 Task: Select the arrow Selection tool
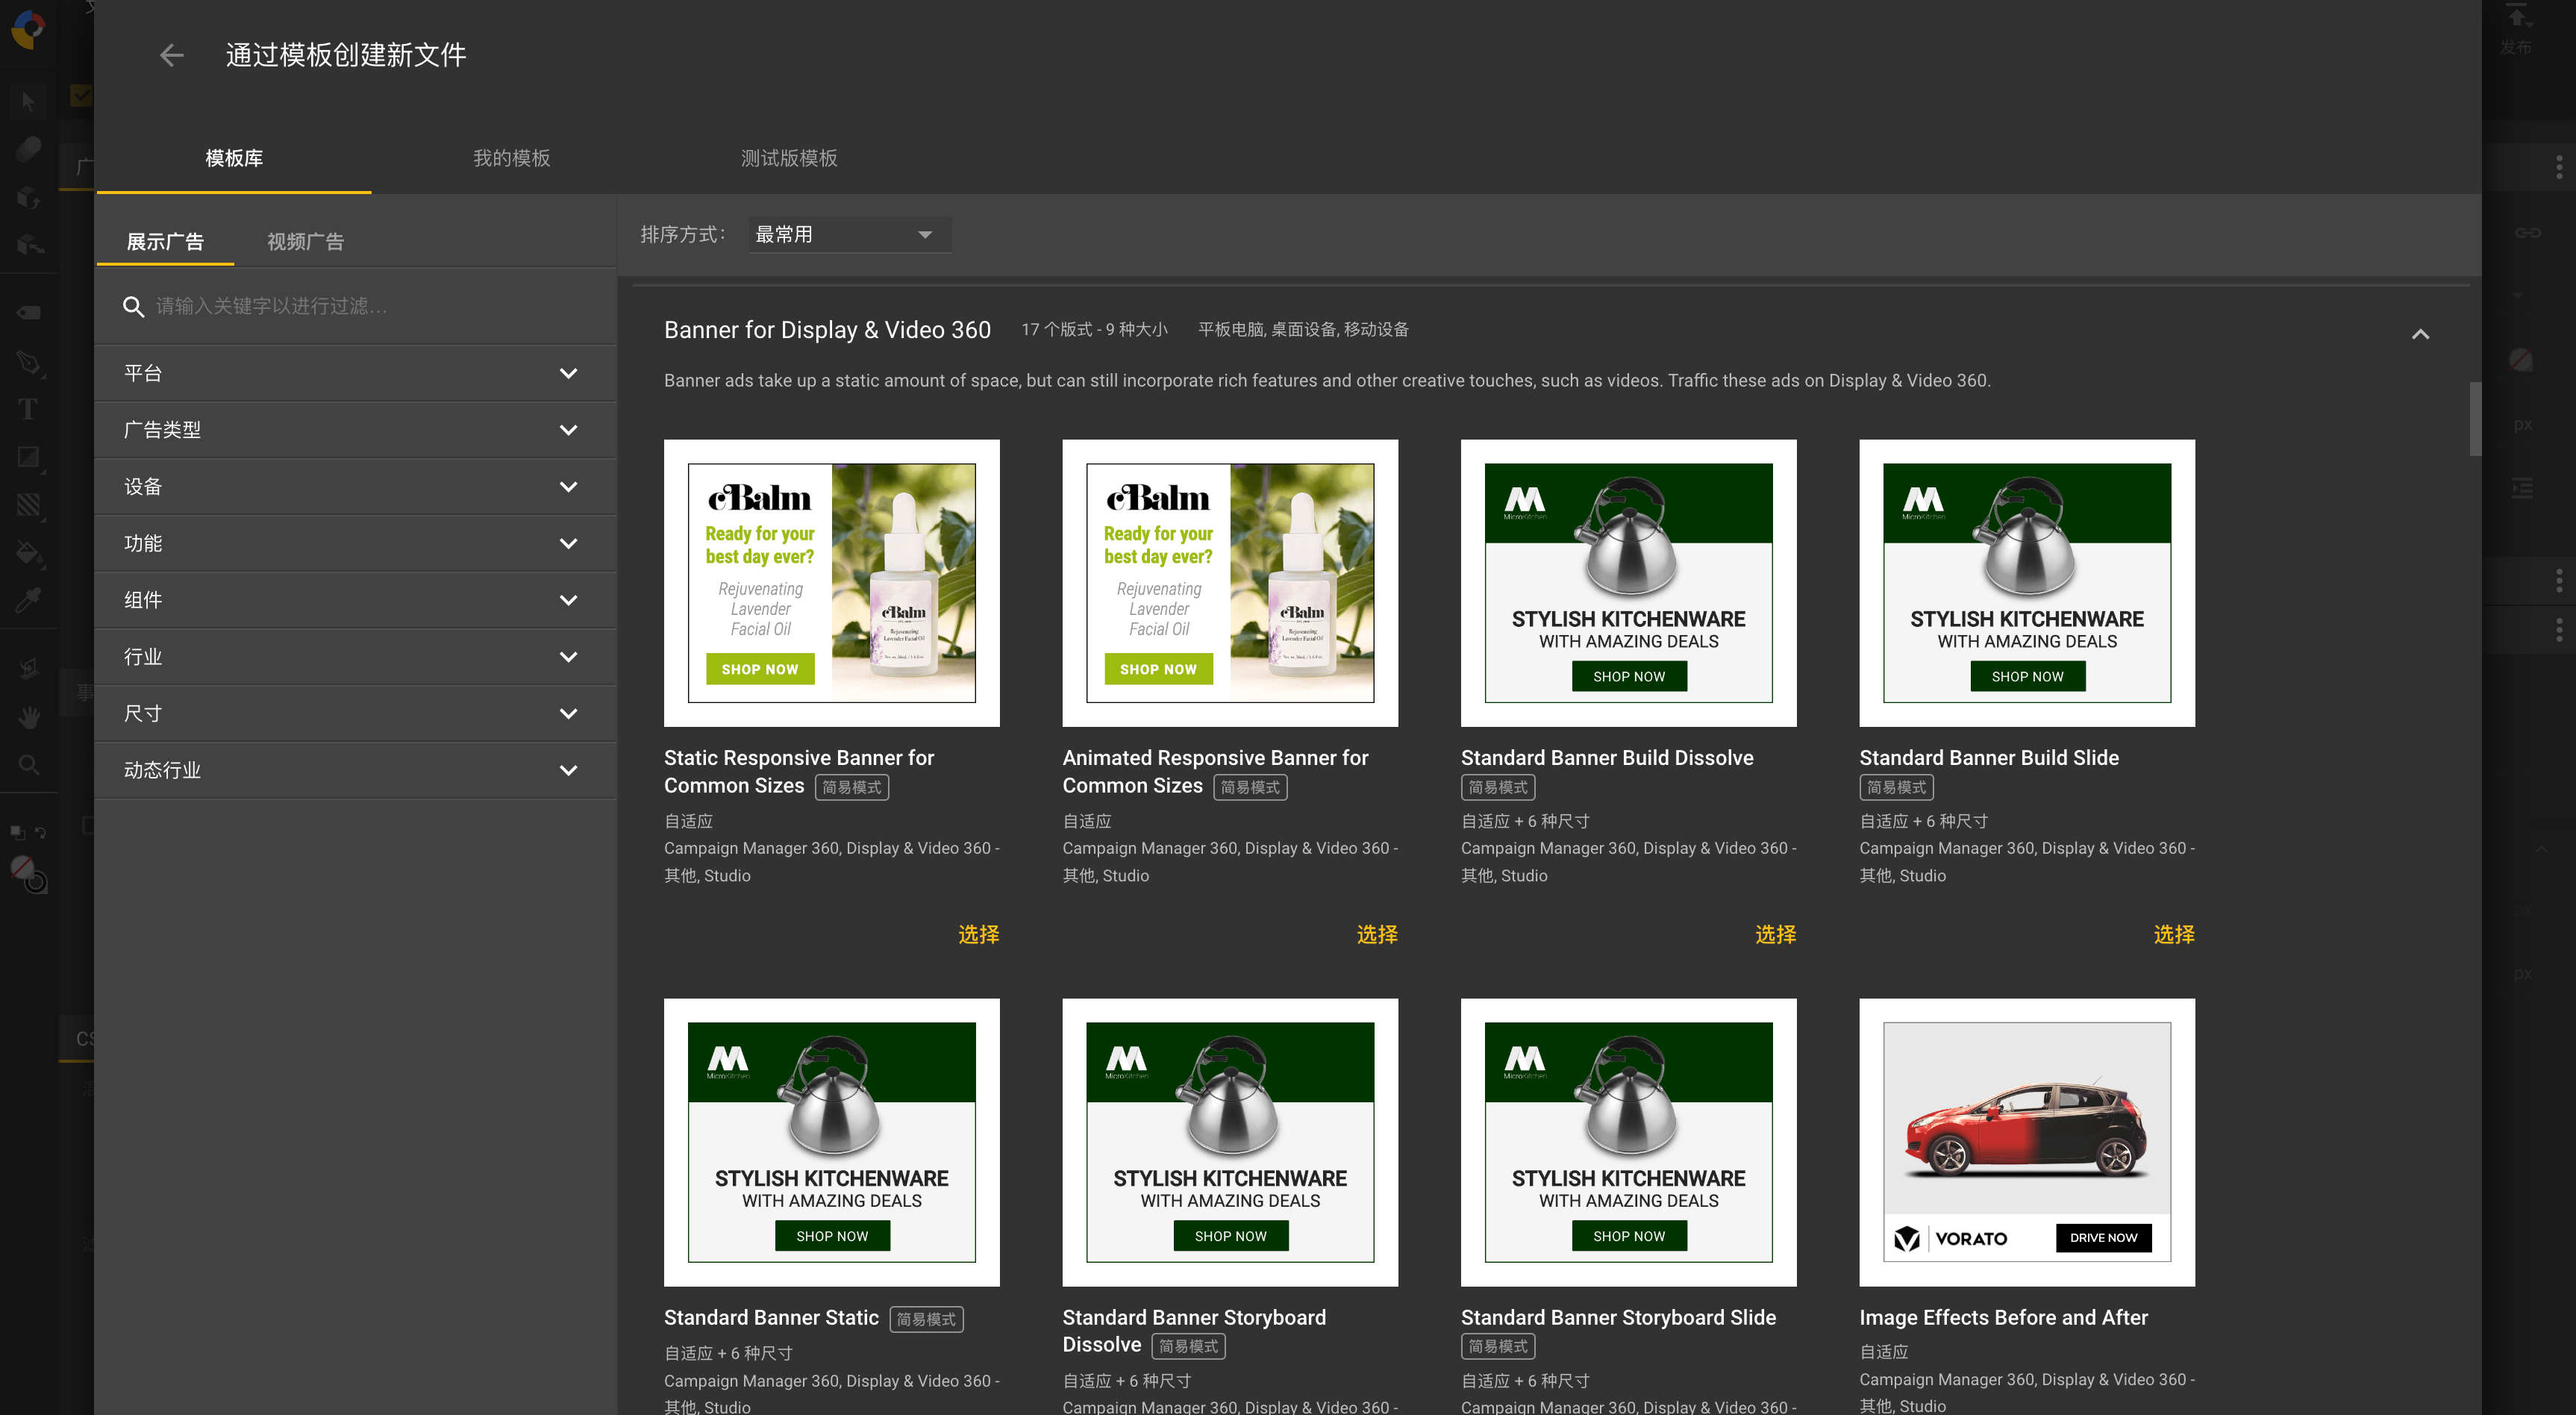point(28,102)
